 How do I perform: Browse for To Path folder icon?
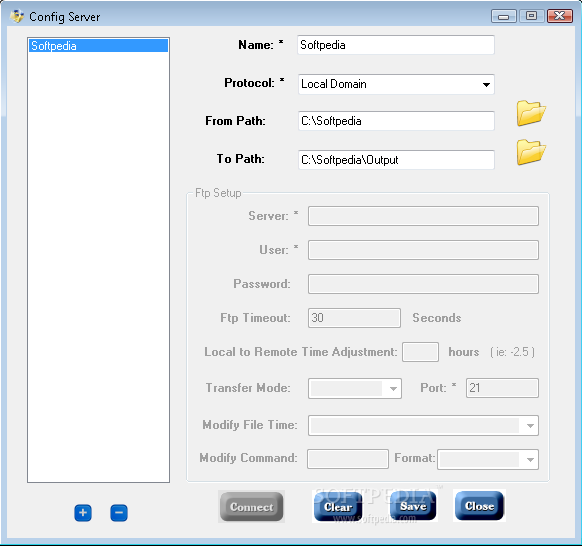(531, 152)
